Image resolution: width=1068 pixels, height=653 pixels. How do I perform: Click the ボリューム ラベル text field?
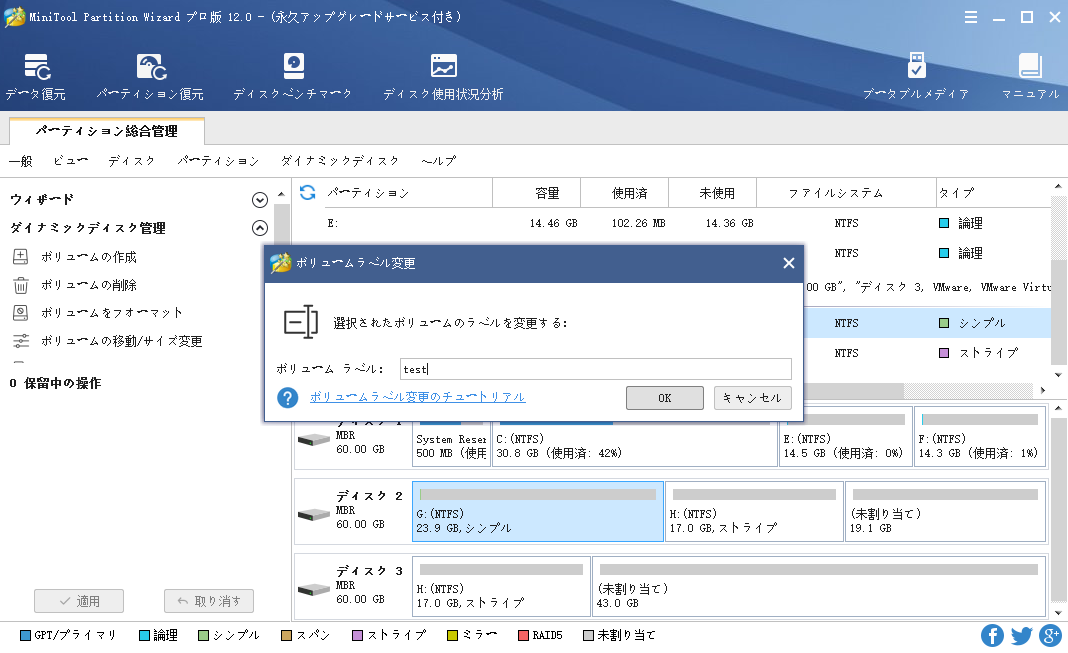[595, 369]
